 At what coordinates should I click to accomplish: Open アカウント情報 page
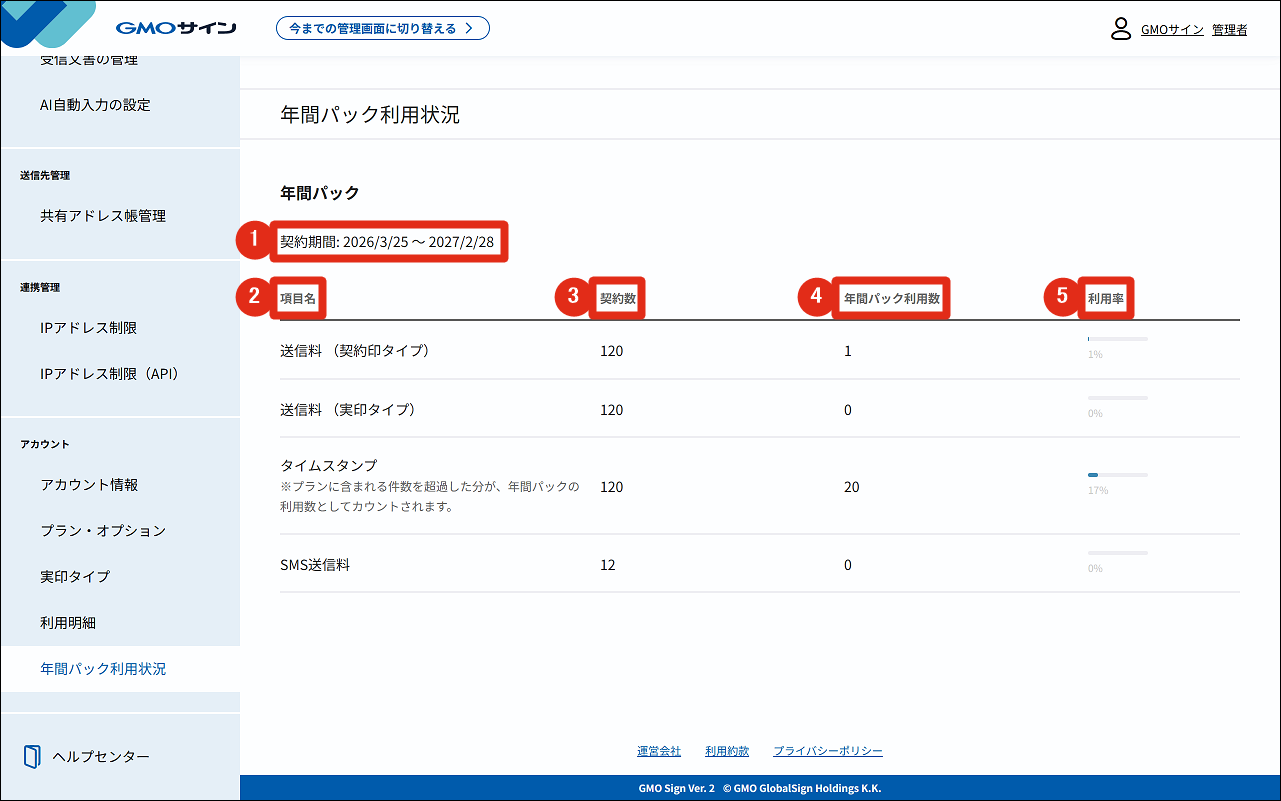89,485
